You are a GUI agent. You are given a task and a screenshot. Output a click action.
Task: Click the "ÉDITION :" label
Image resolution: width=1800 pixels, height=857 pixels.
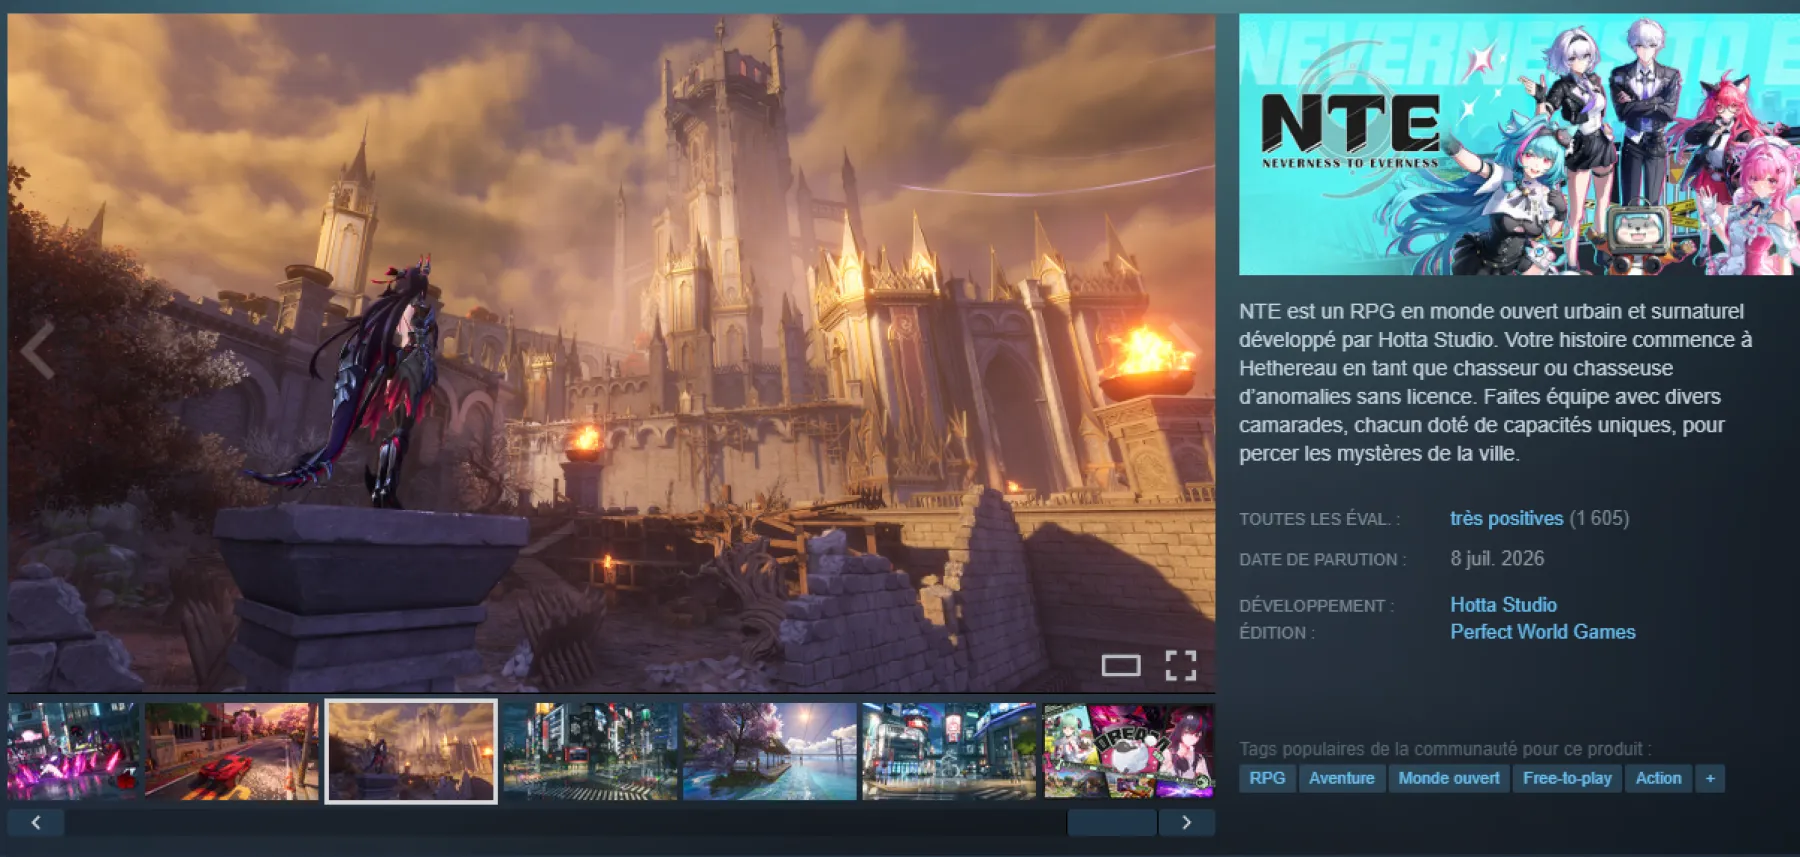click(x=1277, y=633)
